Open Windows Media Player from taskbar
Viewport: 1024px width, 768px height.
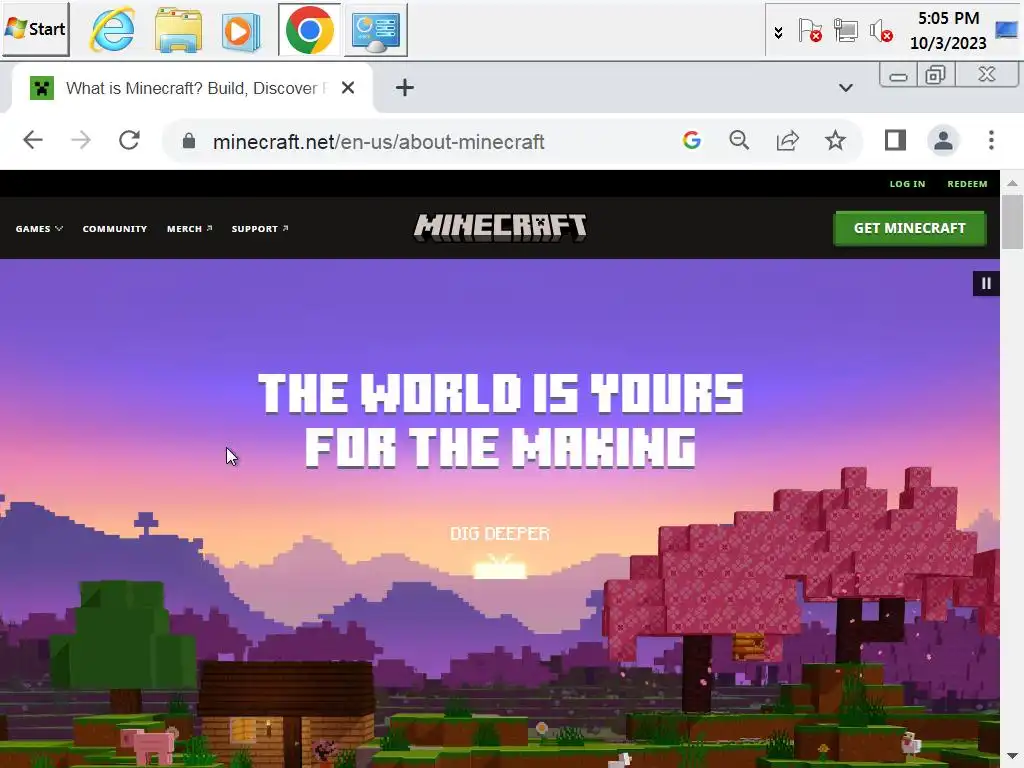tap(241, 31)
